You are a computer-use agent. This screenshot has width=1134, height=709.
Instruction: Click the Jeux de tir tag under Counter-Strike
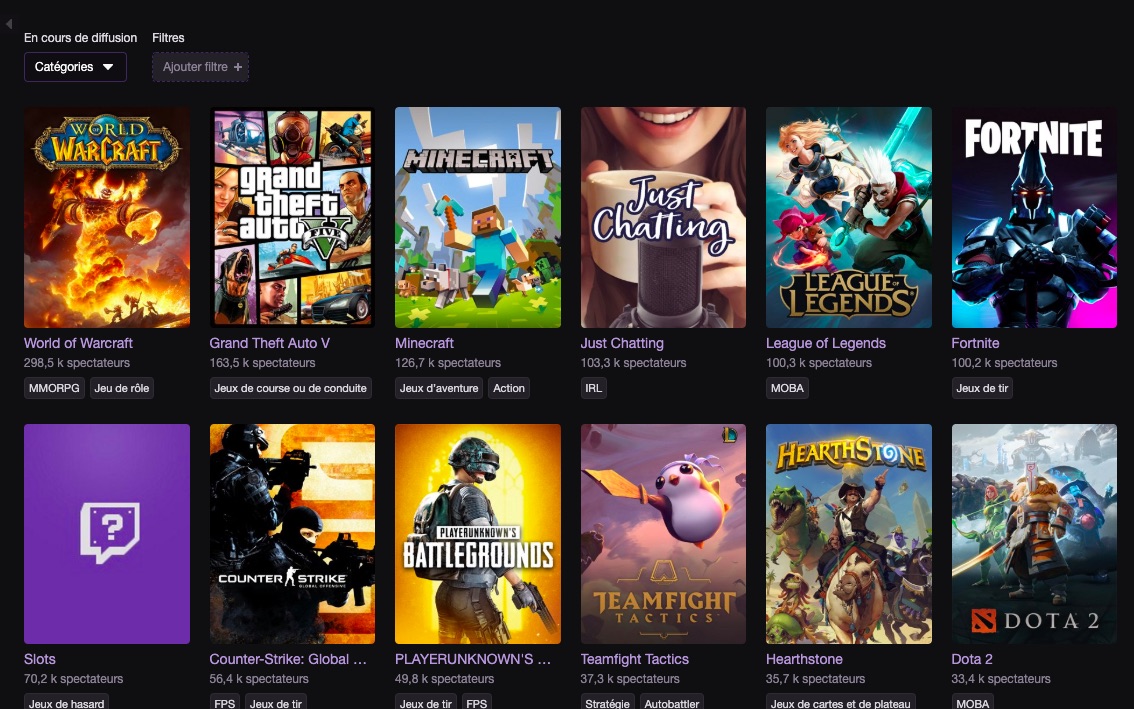tap(276, 702)
